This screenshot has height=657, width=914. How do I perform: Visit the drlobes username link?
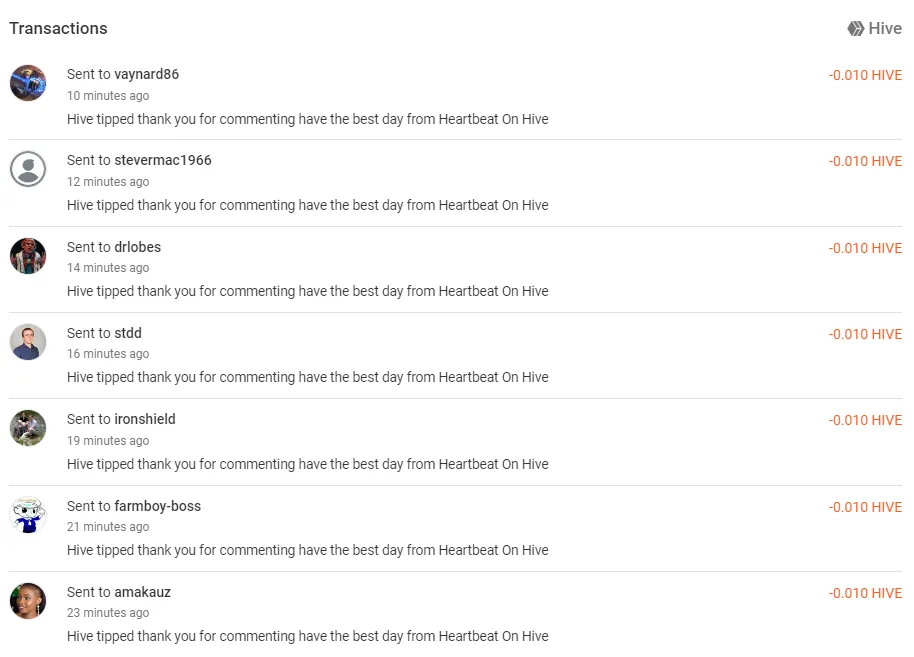138,247
